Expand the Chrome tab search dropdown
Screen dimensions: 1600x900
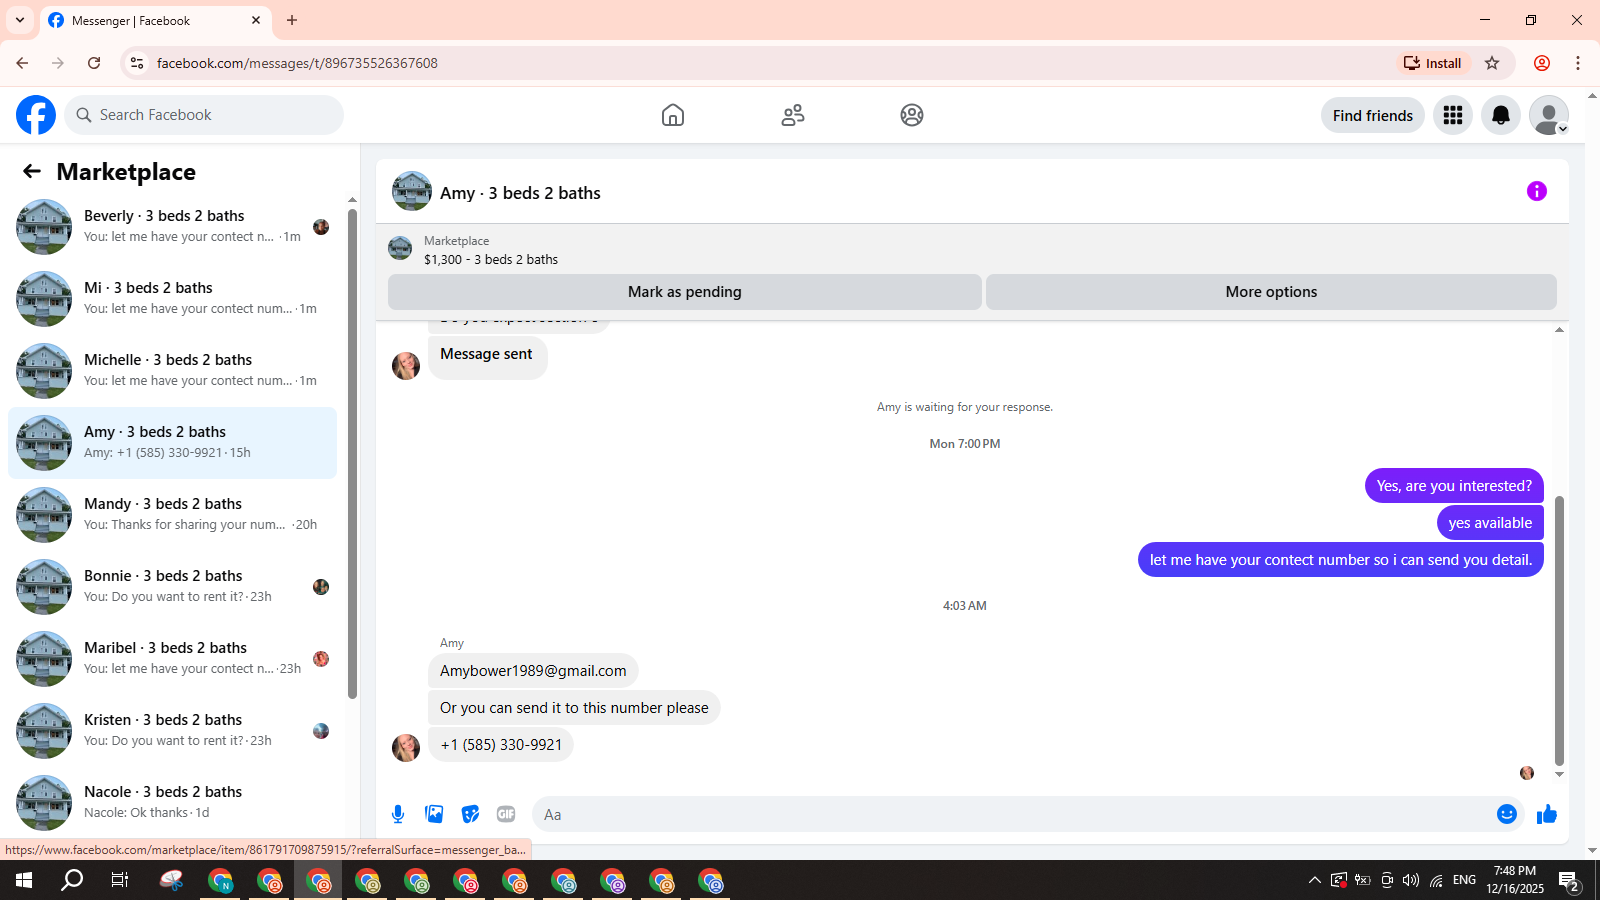[20, 20]
